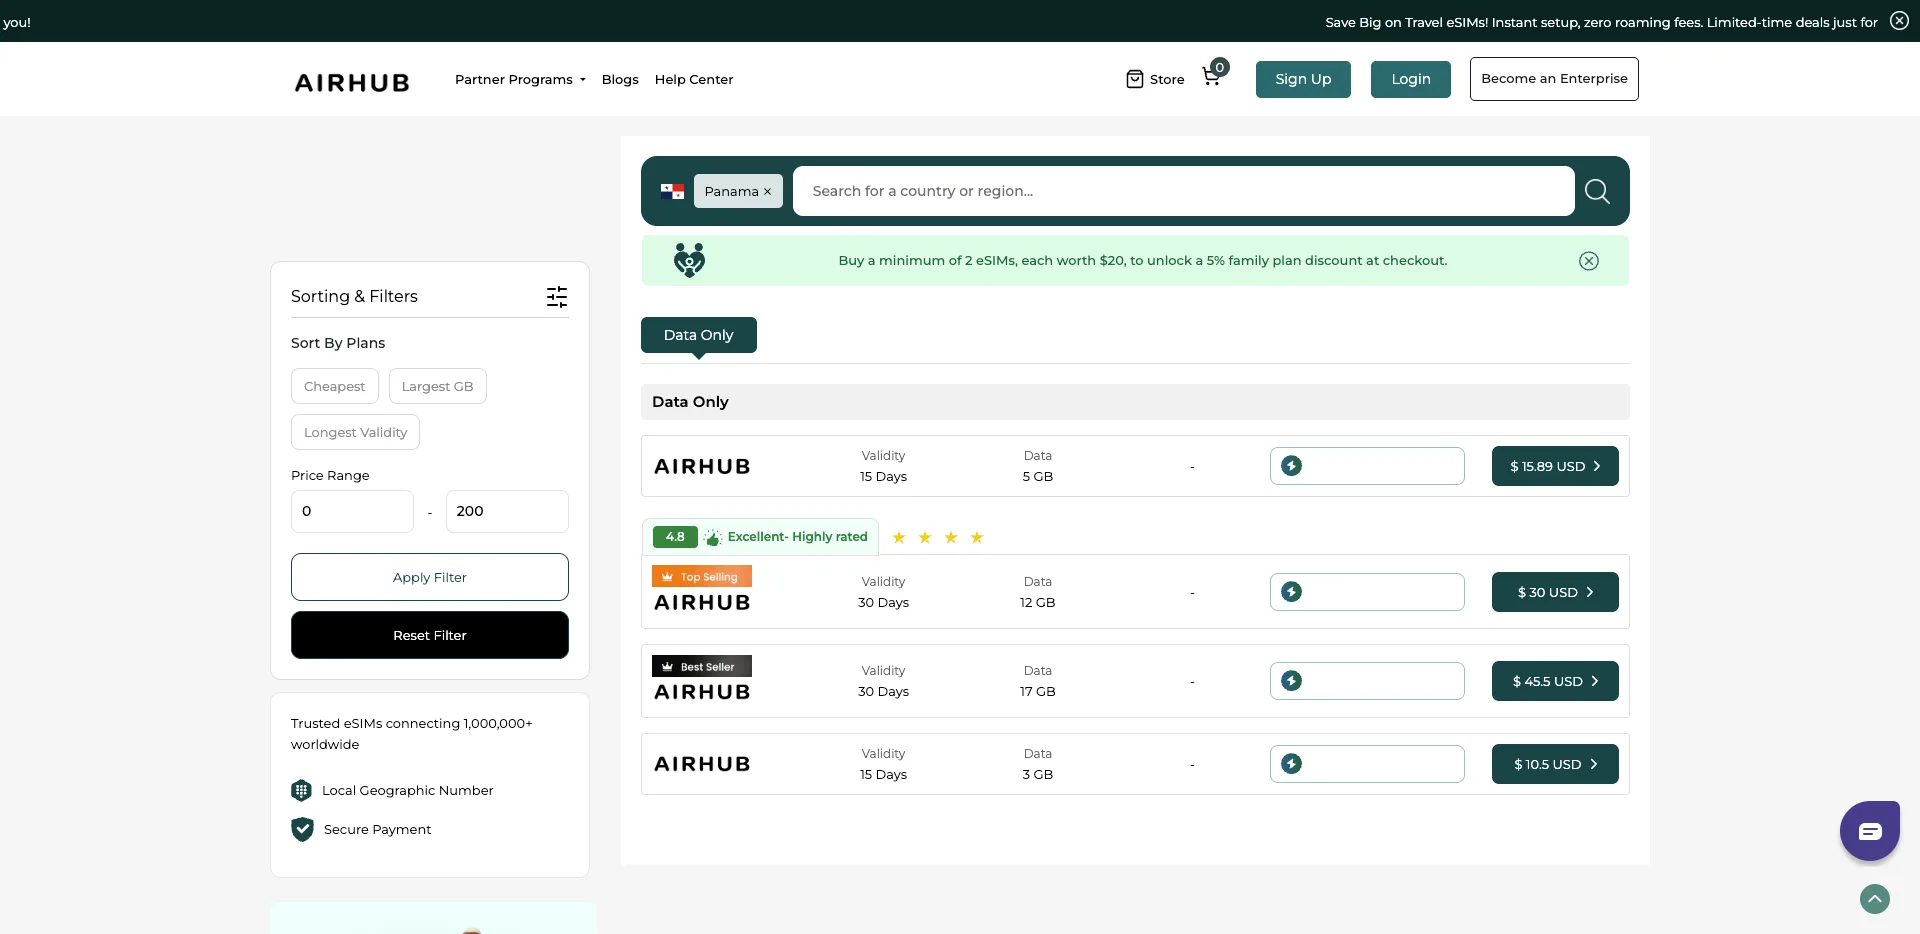Remove the Panama country tag
The image size is (1920, 934).
767,192
